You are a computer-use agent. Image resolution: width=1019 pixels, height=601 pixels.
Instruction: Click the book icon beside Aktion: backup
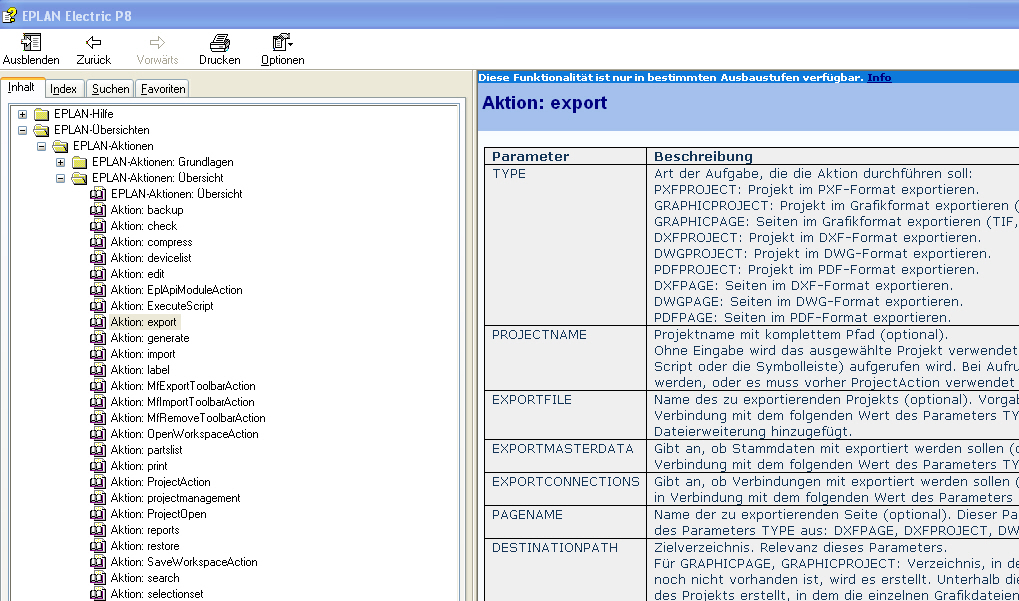[97, 210]
